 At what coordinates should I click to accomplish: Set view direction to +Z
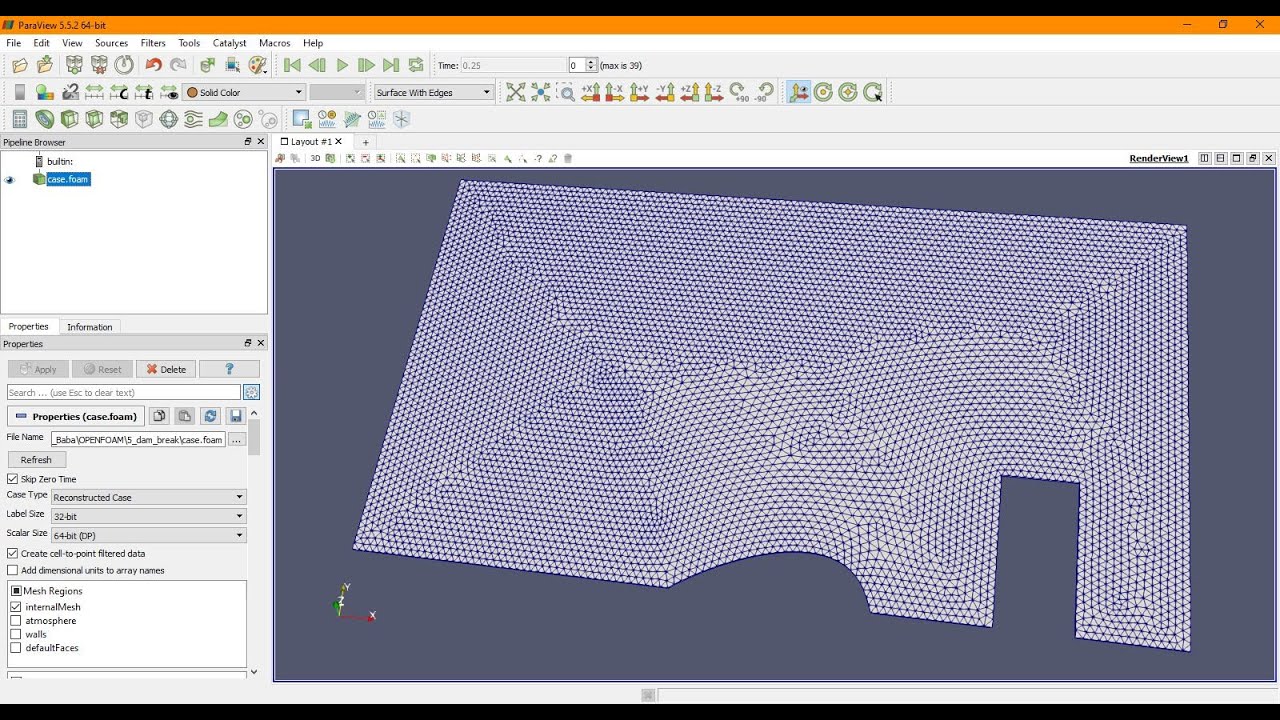(x=689, y=92)
